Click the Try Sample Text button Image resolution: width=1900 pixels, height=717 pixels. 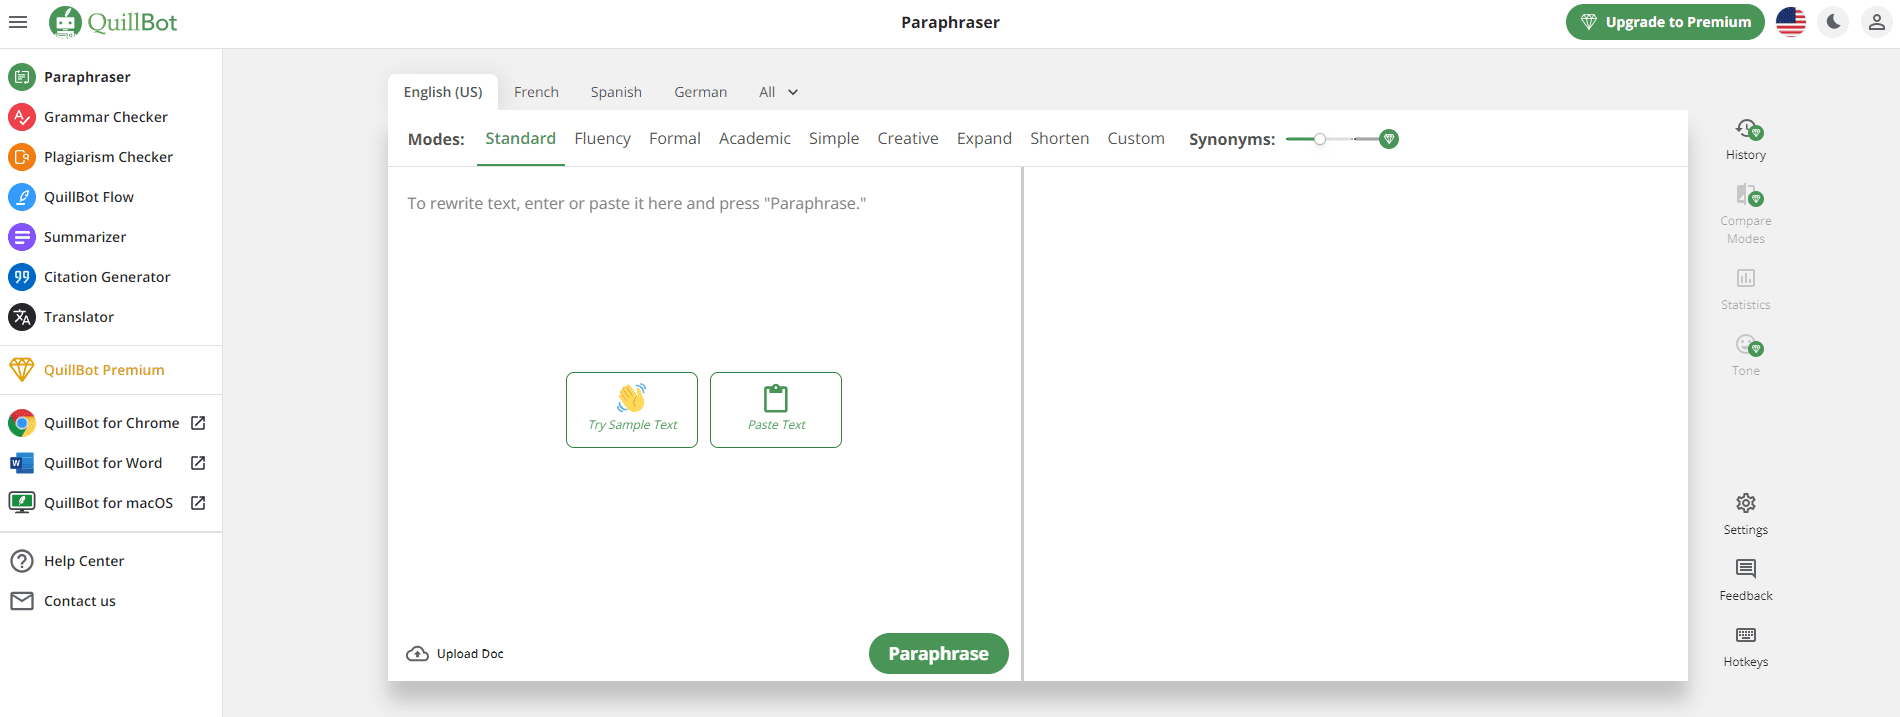click(632, 410)
